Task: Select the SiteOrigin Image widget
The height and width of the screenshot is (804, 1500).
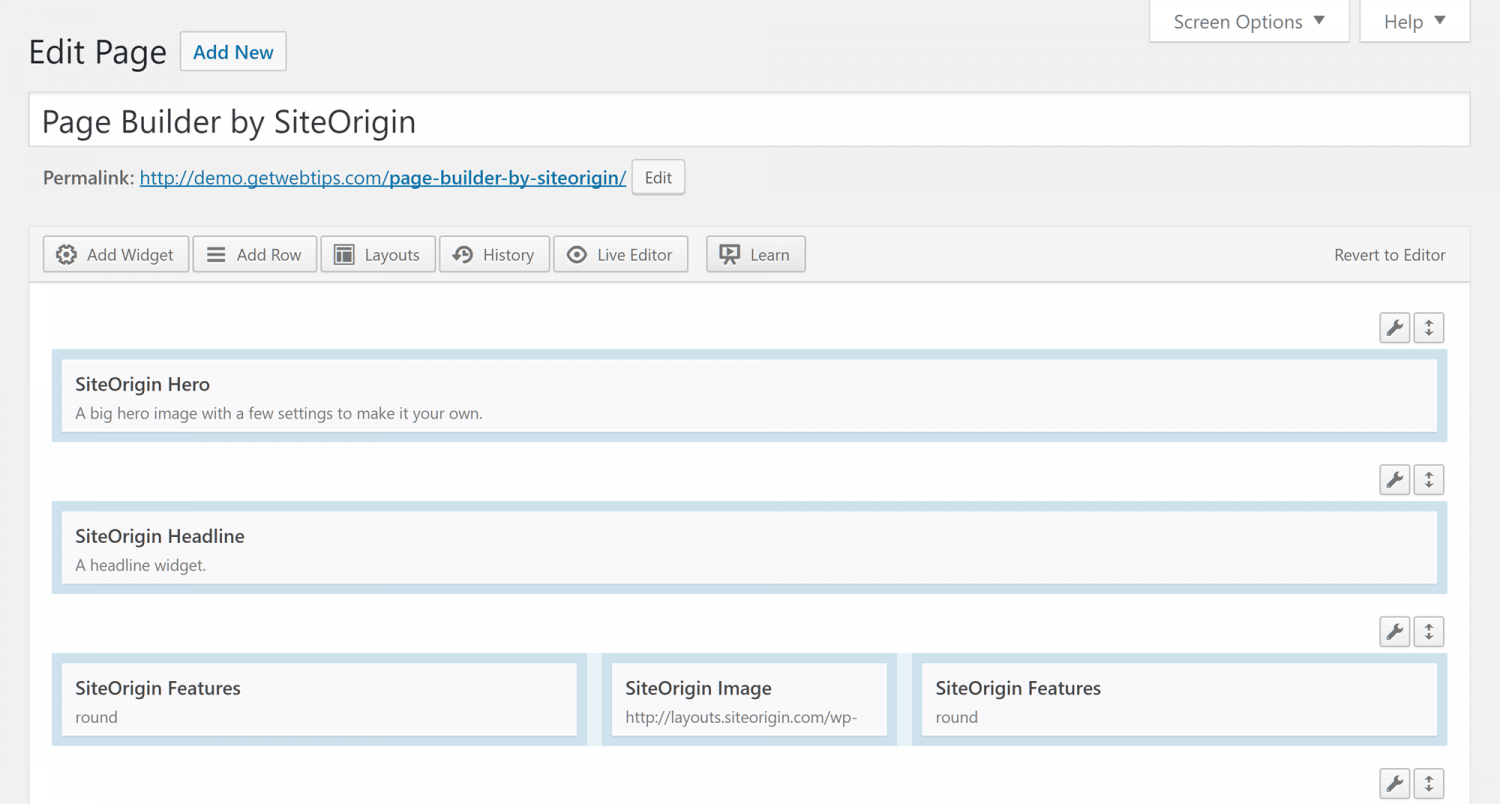Action: point(749,700)
